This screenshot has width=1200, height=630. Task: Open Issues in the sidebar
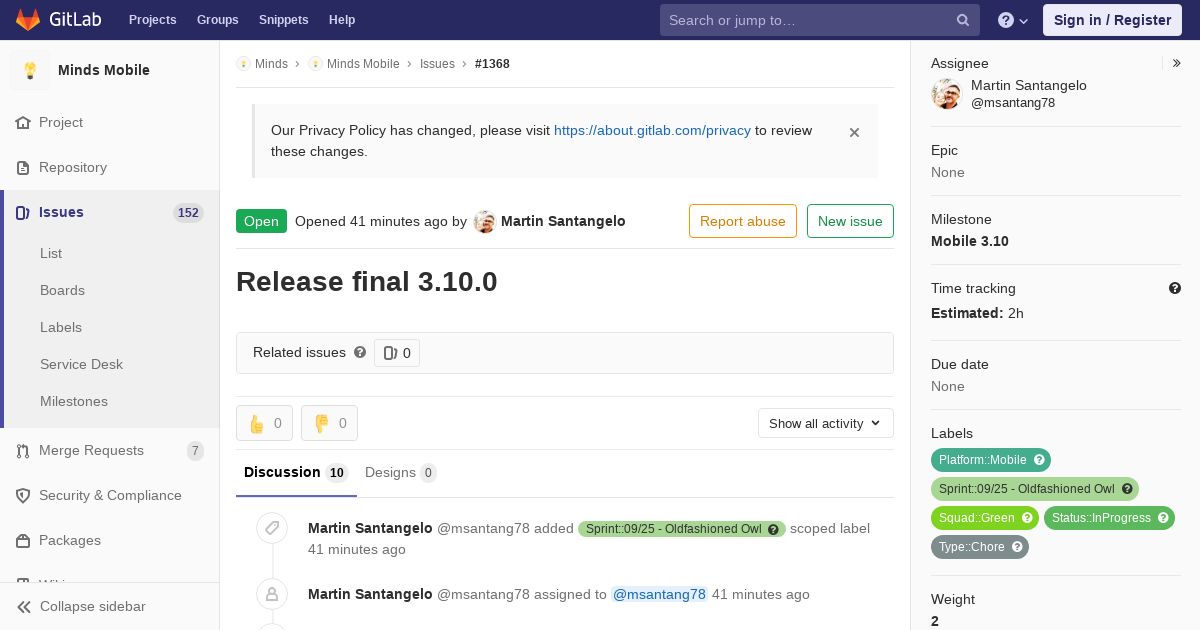click(110, 212)
